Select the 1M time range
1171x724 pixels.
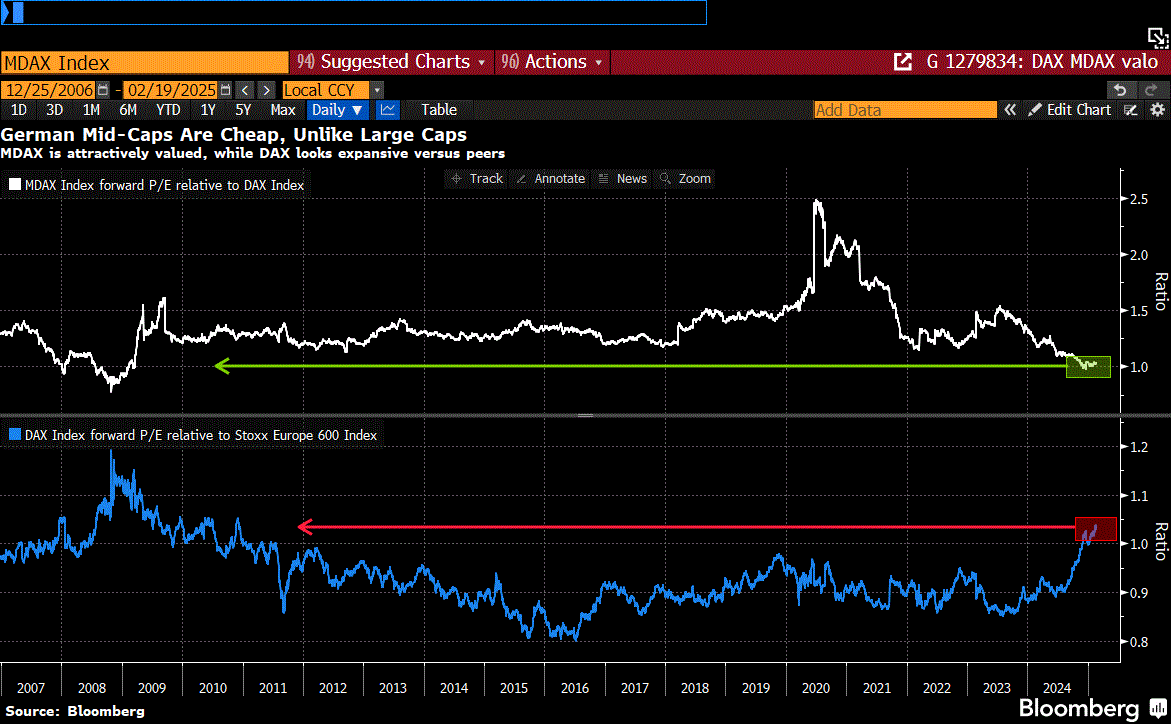pos(91,110)
